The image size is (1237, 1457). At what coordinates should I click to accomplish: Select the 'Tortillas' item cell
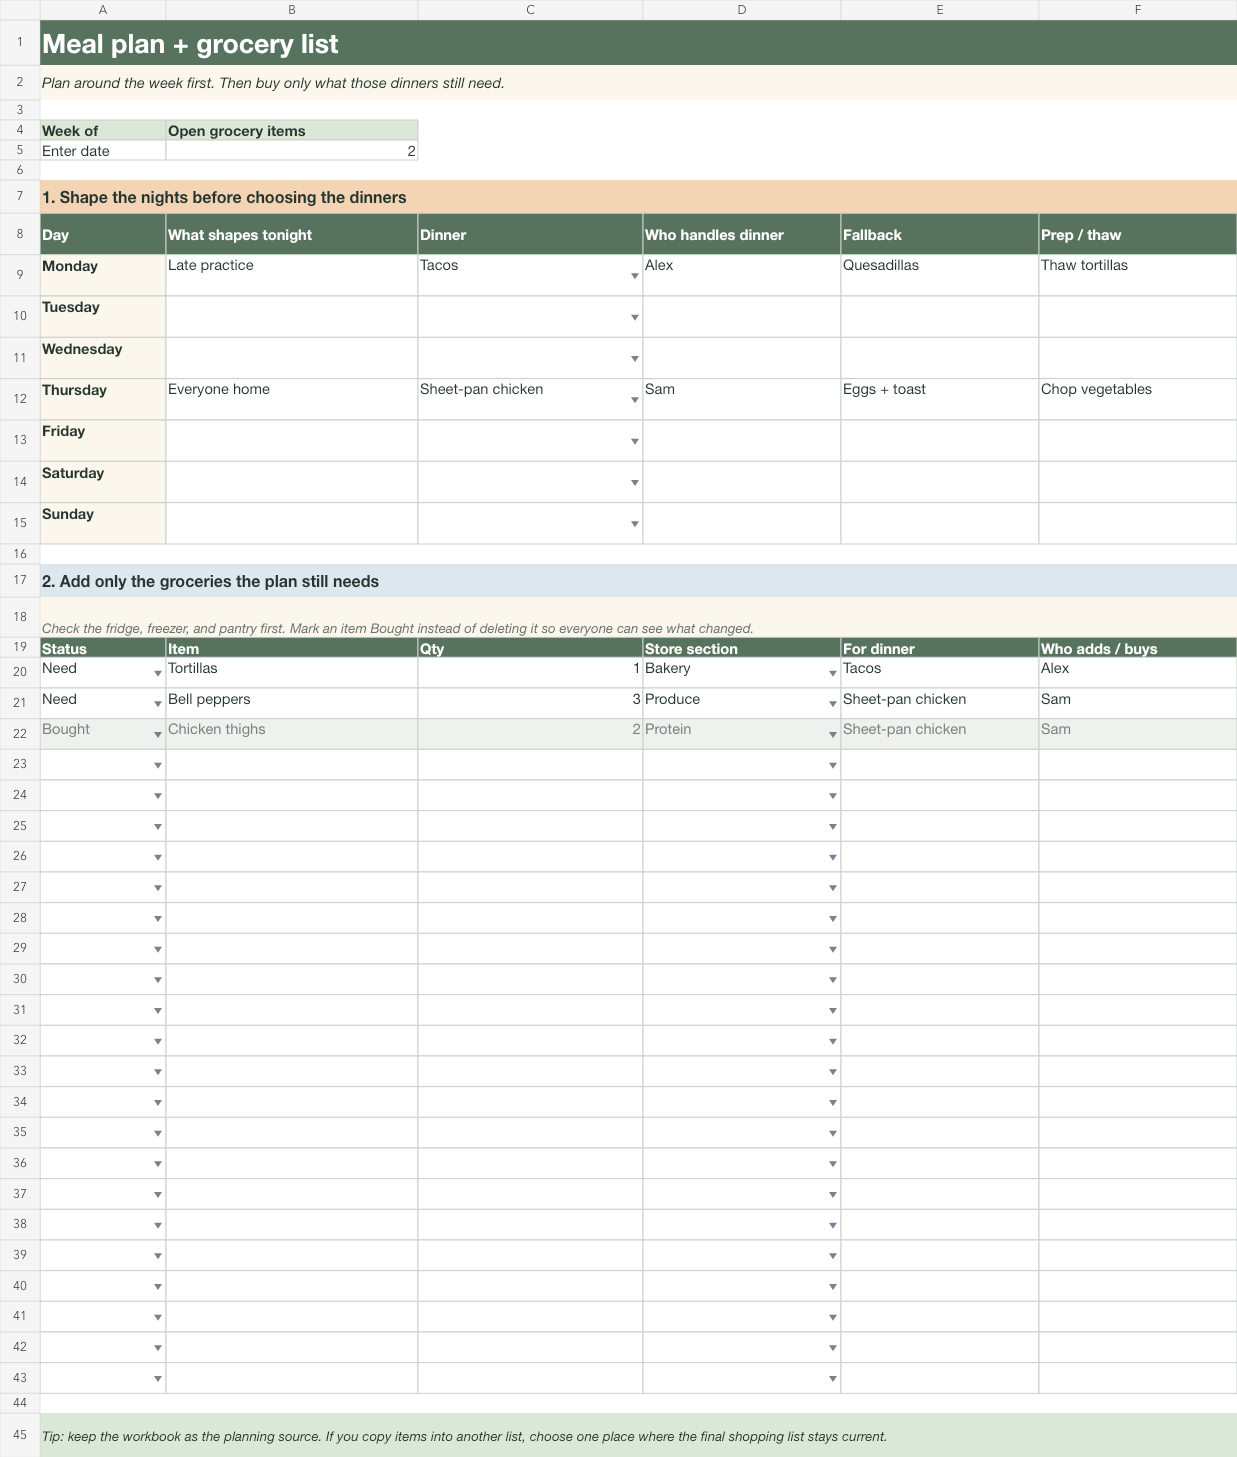click(x=292, y=672)
